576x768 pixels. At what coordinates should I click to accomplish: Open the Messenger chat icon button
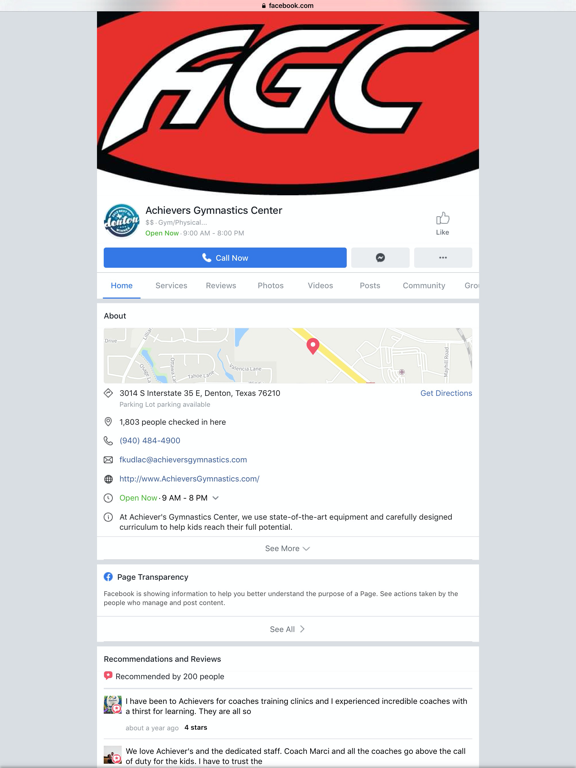coord(380,258)
